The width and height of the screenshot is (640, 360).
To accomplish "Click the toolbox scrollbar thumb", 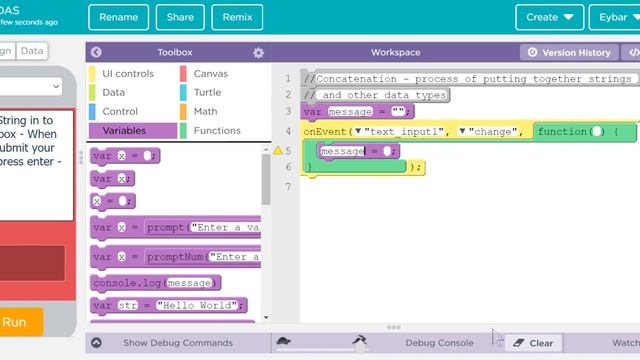I will (266, 179).
